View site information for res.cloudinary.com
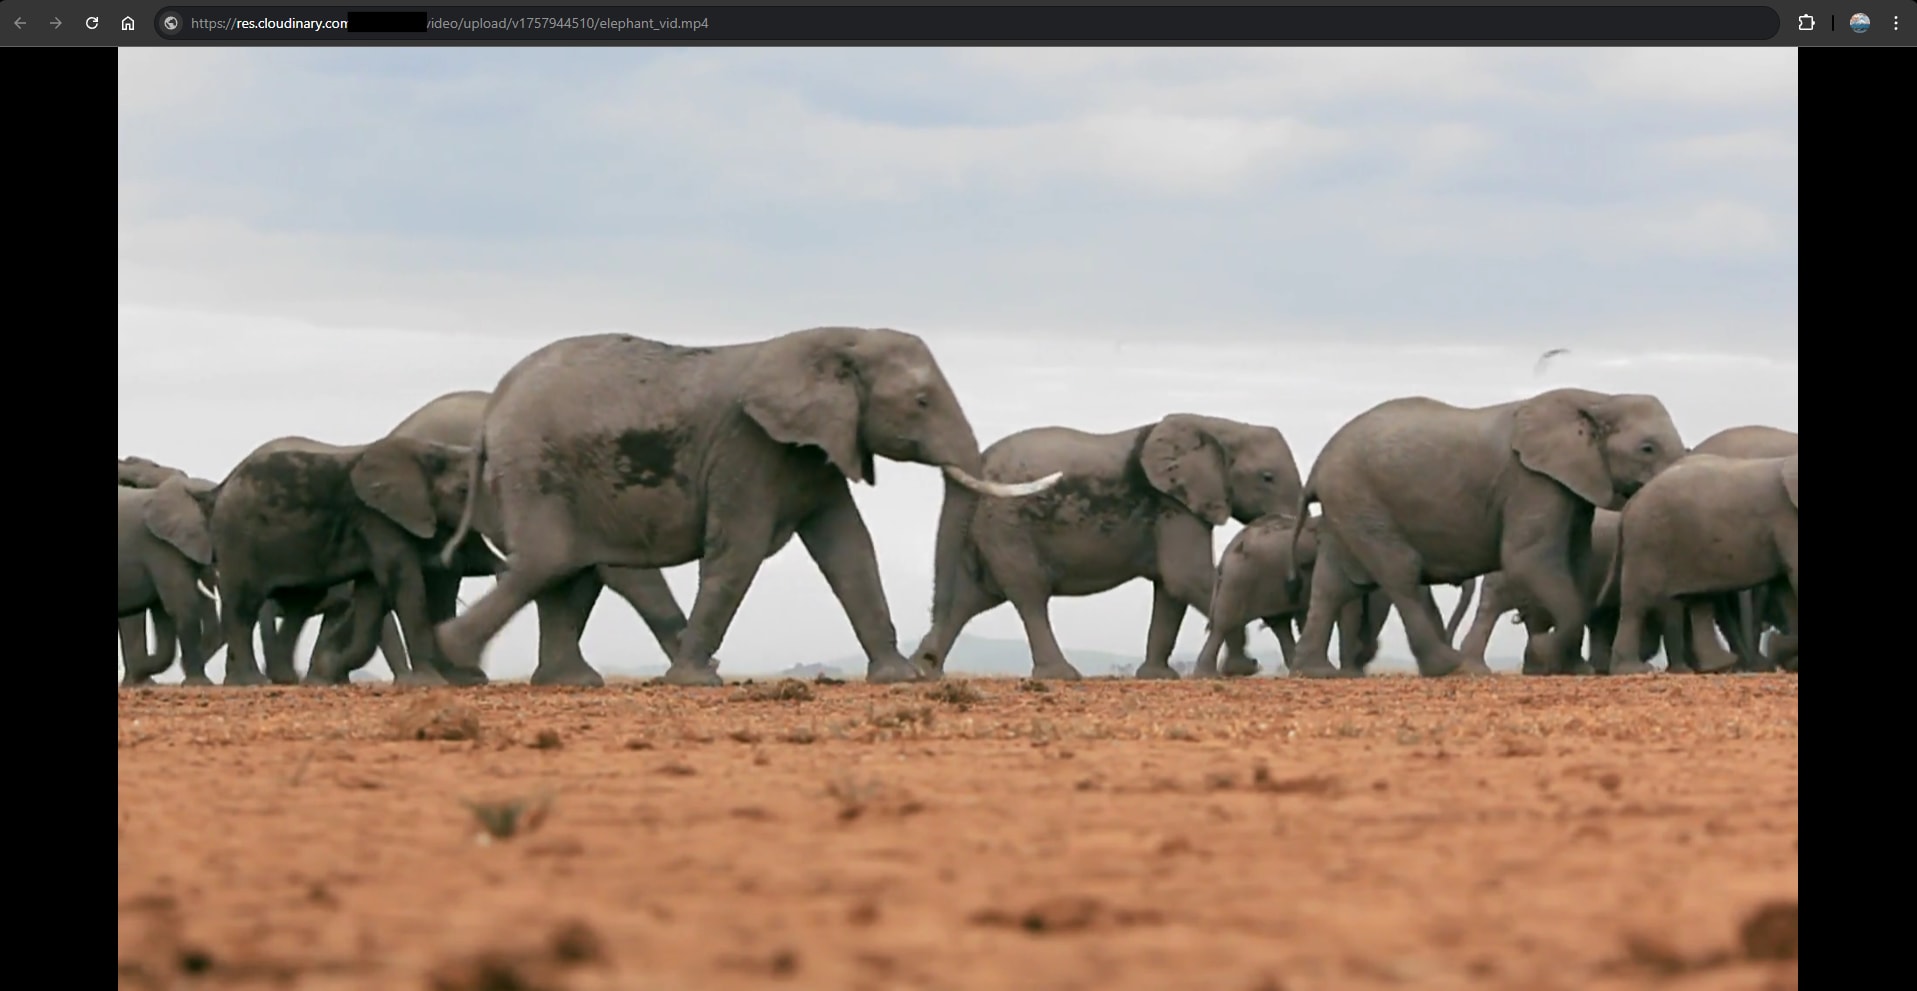The image size is (1917, 991). [x=171, y=23]
